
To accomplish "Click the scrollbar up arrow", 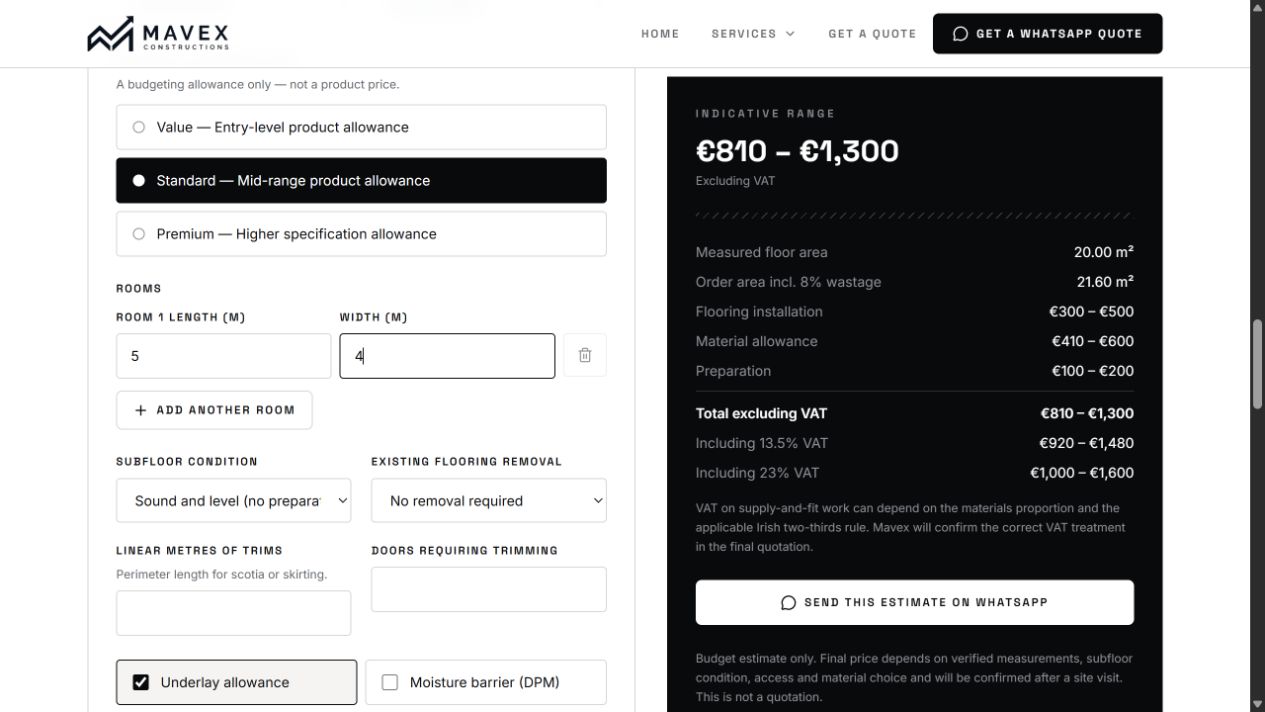I will pyautogui.click(x=1257, y=8).
